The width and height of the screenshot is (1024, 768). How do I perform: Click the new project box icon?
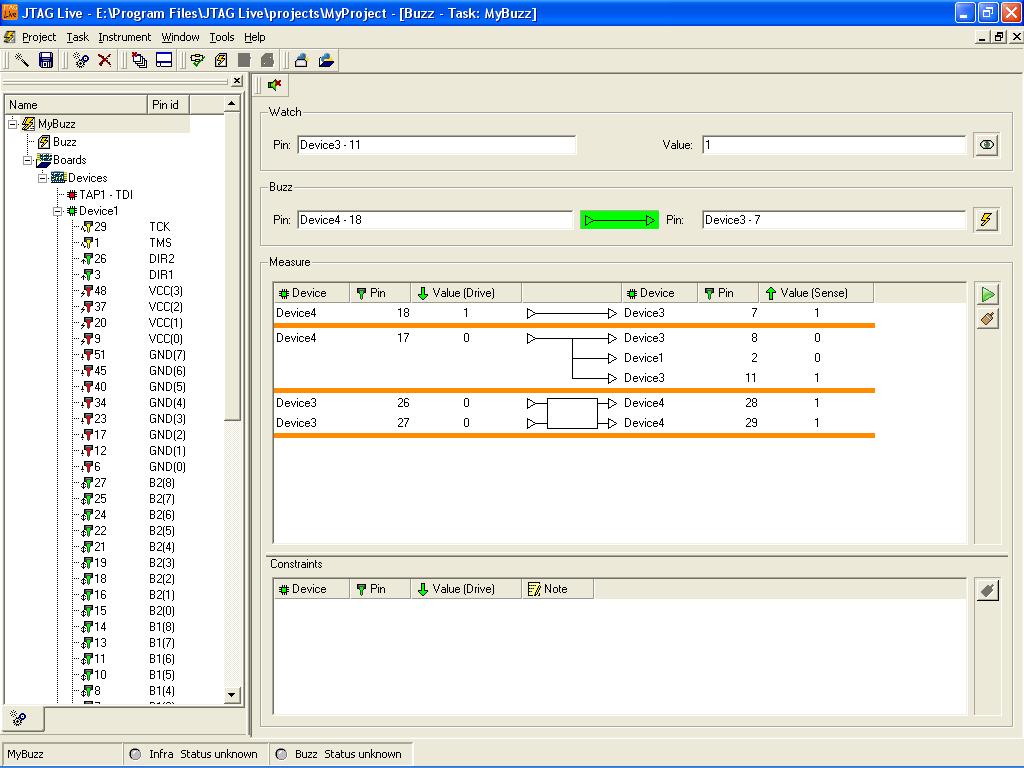(x=301, y=60)
